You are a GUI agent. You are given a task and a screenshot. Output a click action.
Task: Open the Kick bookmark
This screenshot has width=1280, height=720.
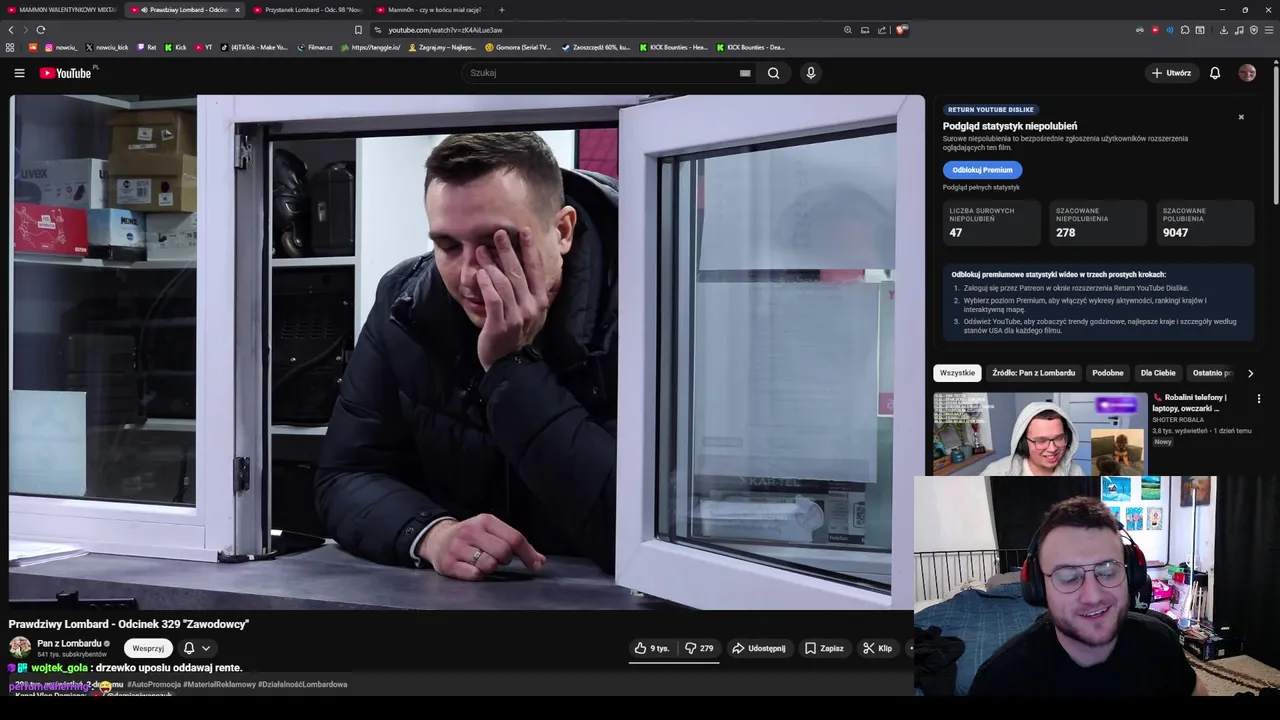point(176,47)
